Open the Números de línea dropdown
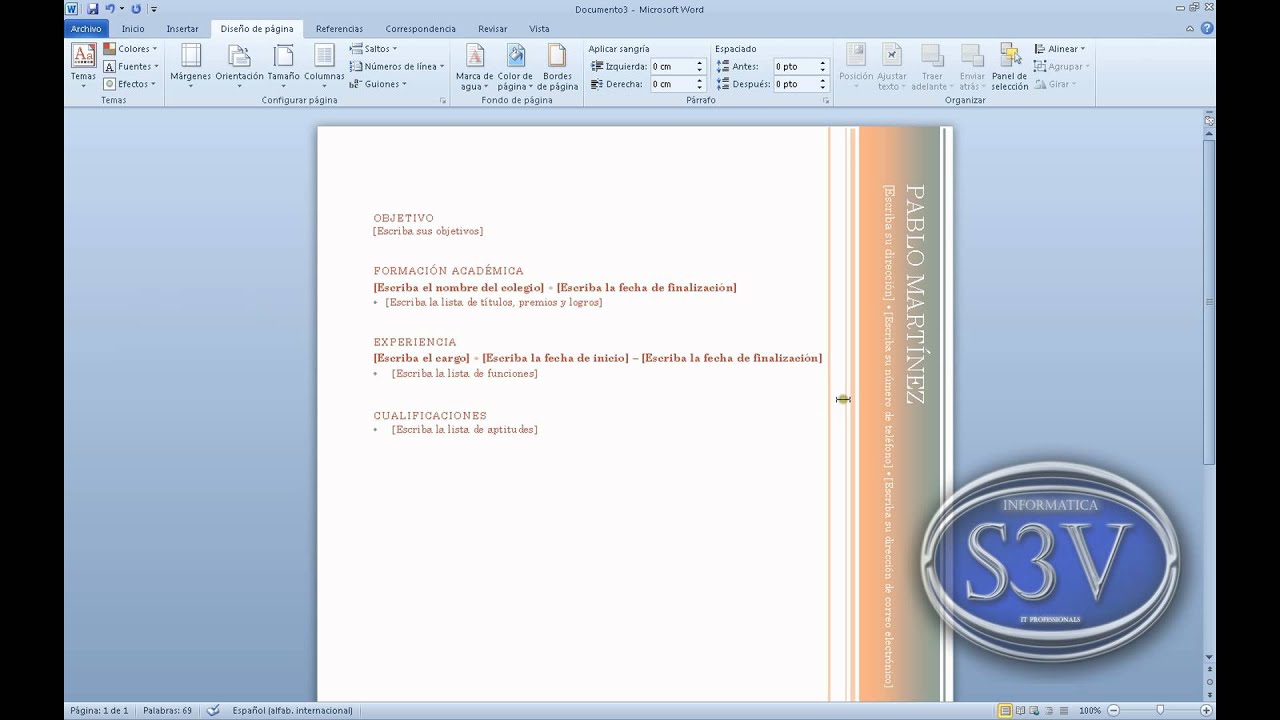Screen dimensions: 1280x720 tap(396, 66)
